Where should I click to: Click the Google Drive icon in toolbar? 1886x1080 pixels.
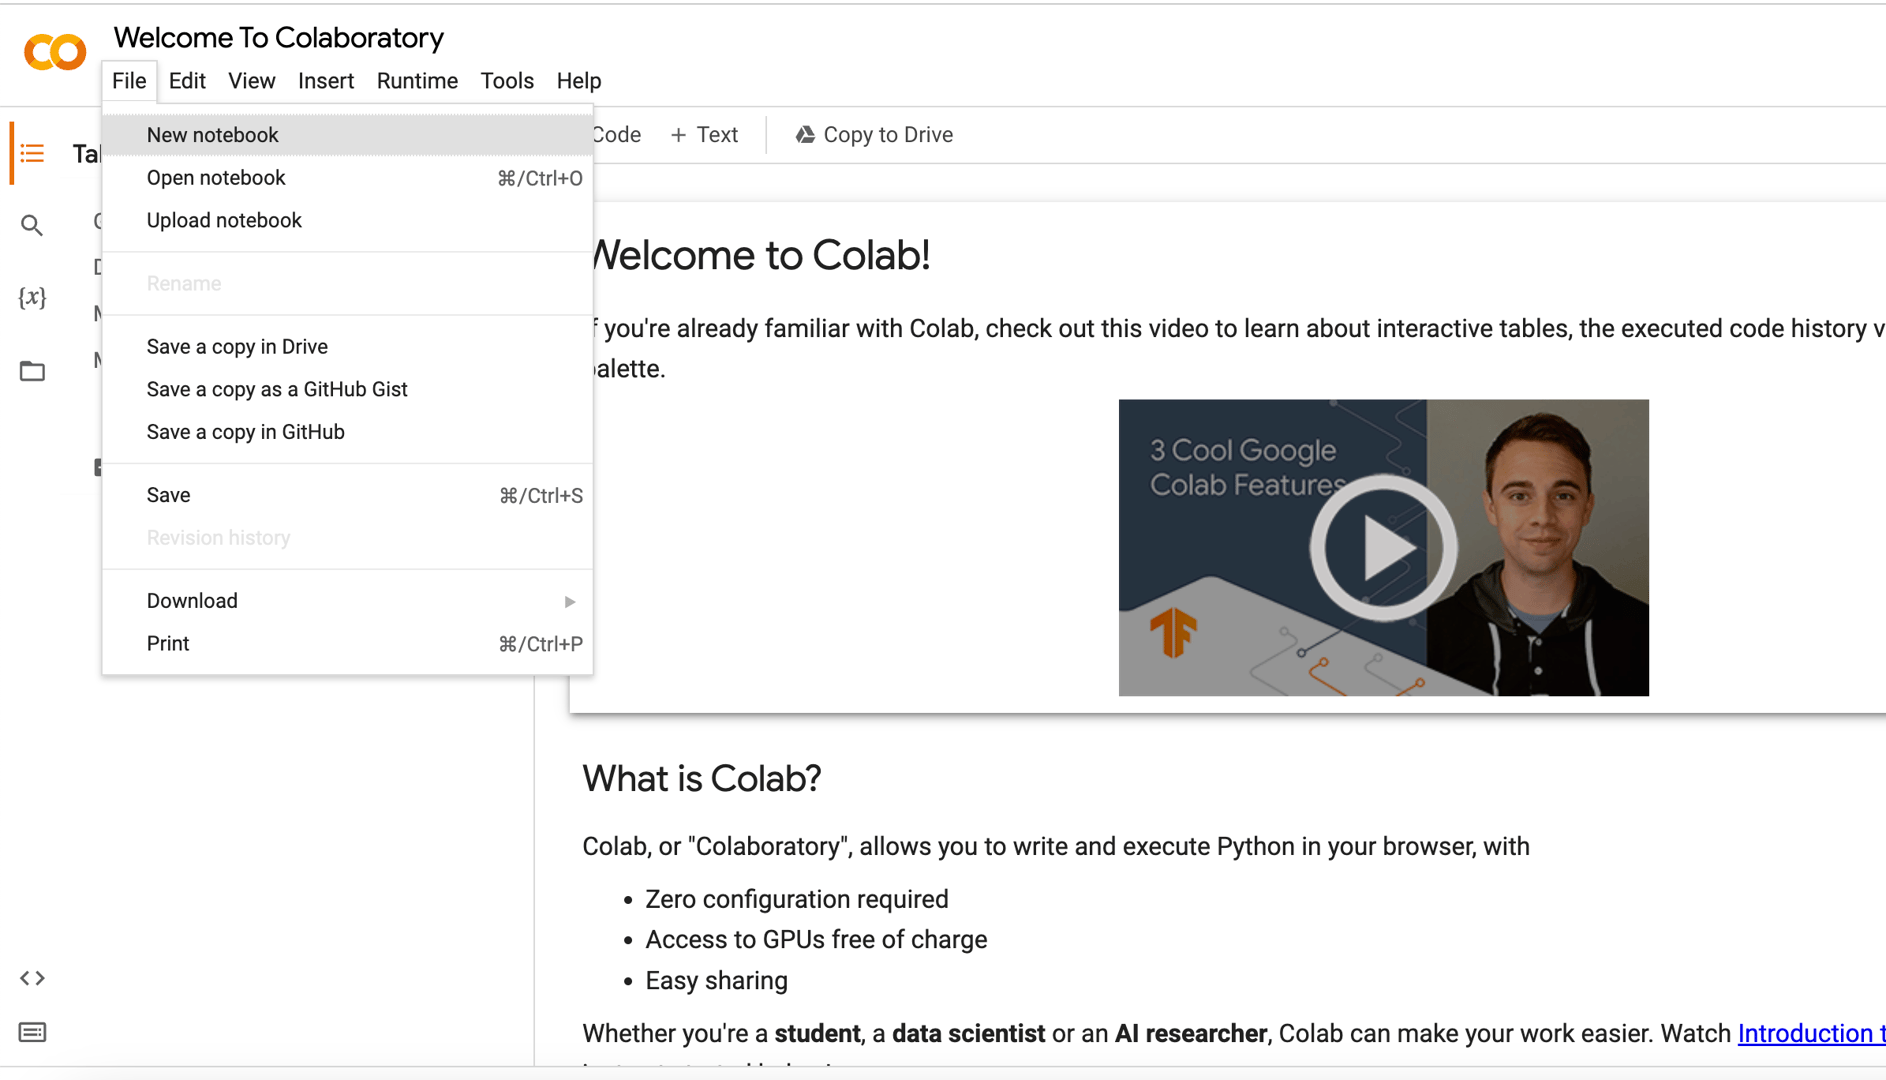pyautogui.click(x=805, y=135)
